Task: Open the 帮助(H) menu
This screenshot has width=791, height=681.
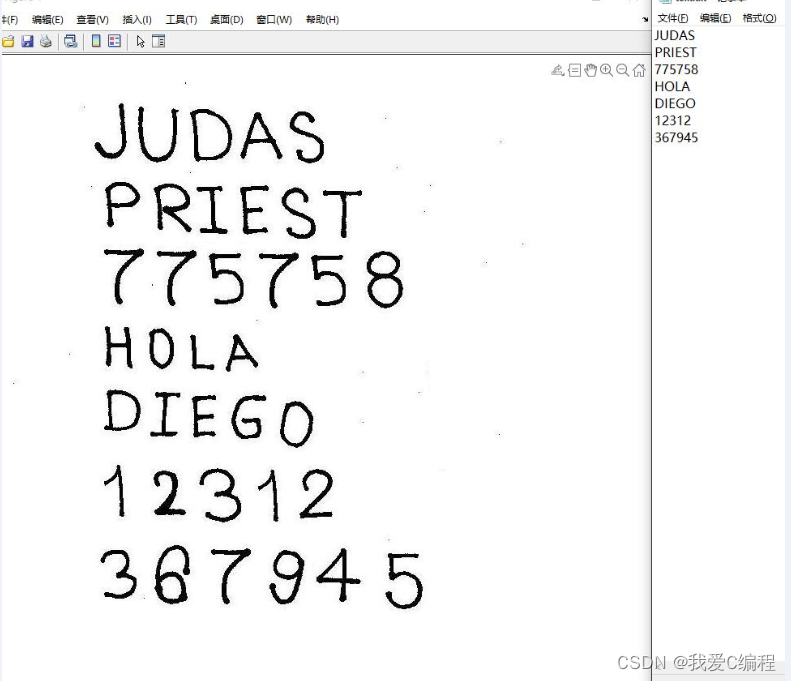Action: coord(322,20)
